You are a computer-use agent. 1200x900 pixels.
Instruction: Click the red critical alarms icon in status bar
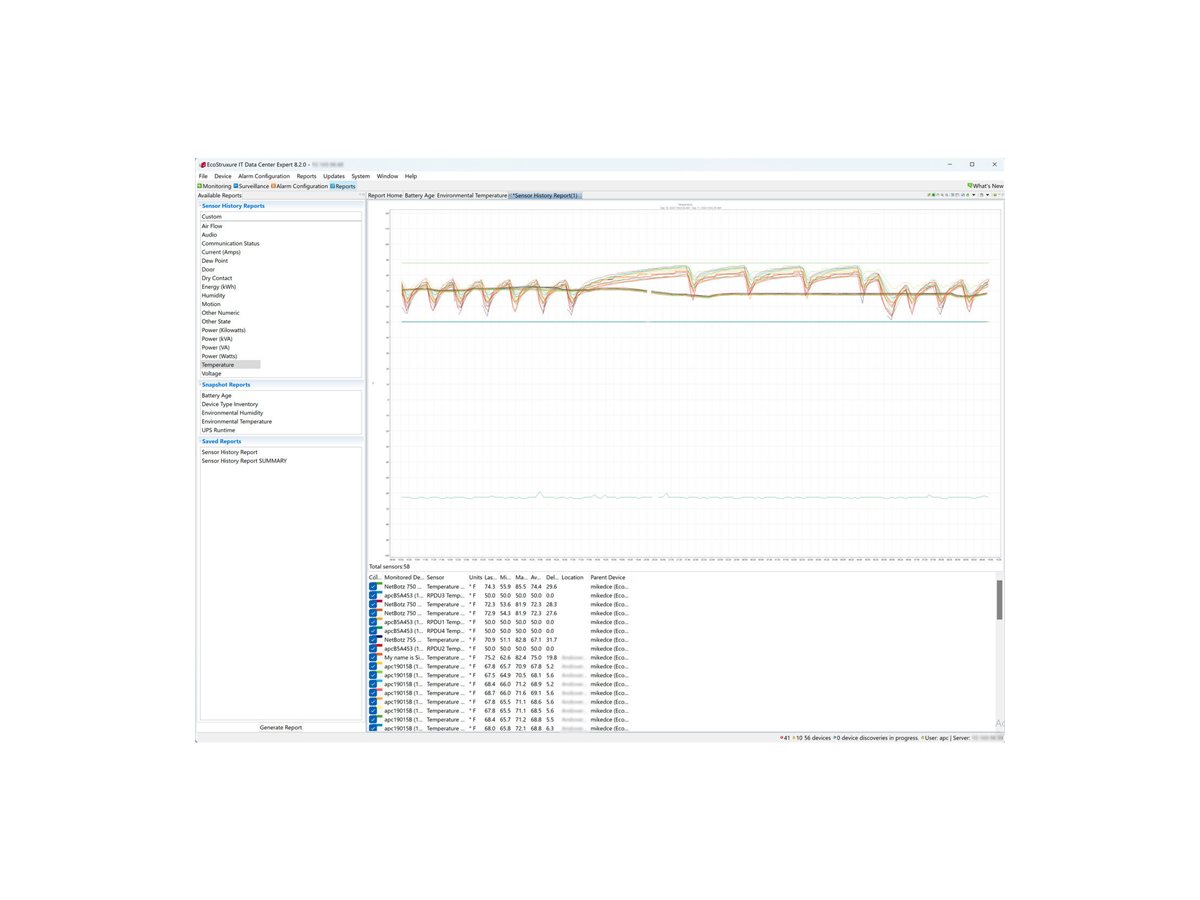(x=781, y=735)
